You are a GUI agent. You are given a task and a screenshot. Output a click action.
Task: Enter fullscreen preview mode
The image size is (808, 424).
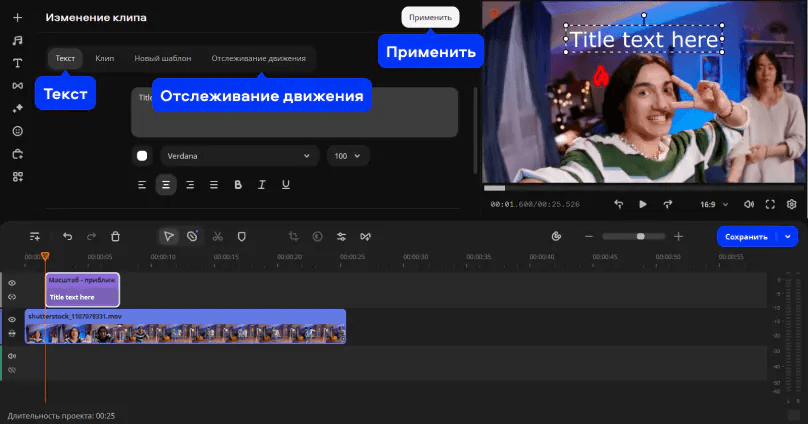[770, 204]
